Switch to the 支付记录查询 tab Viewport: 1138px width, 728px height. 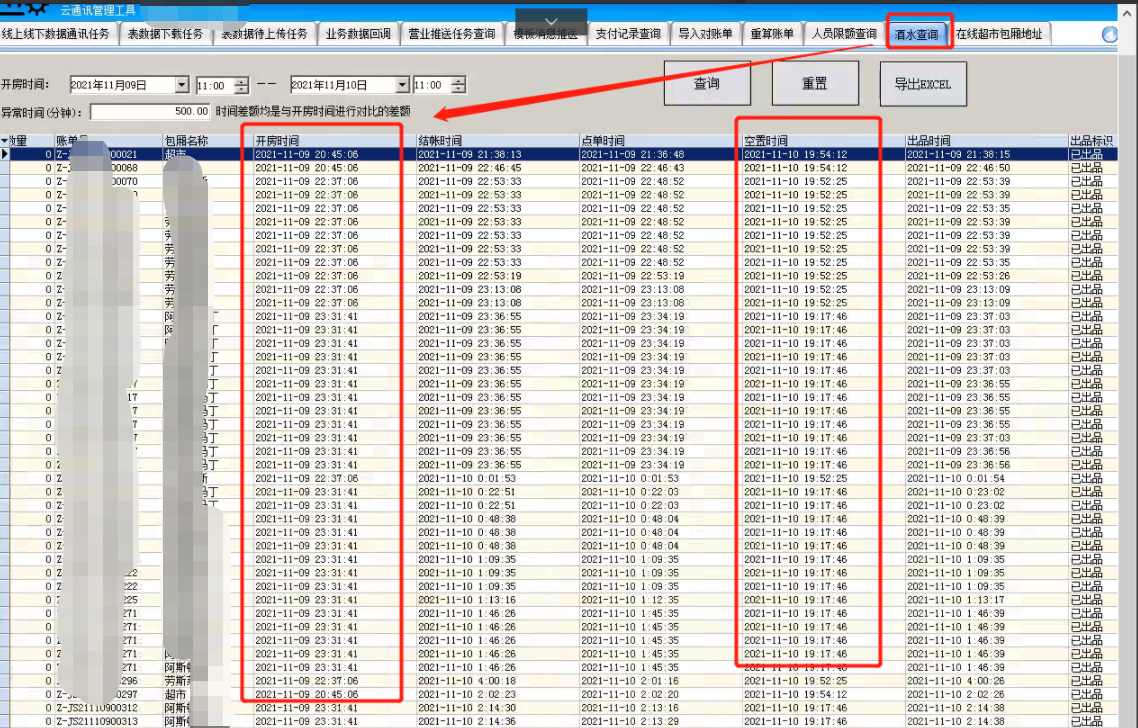[628, 34]
